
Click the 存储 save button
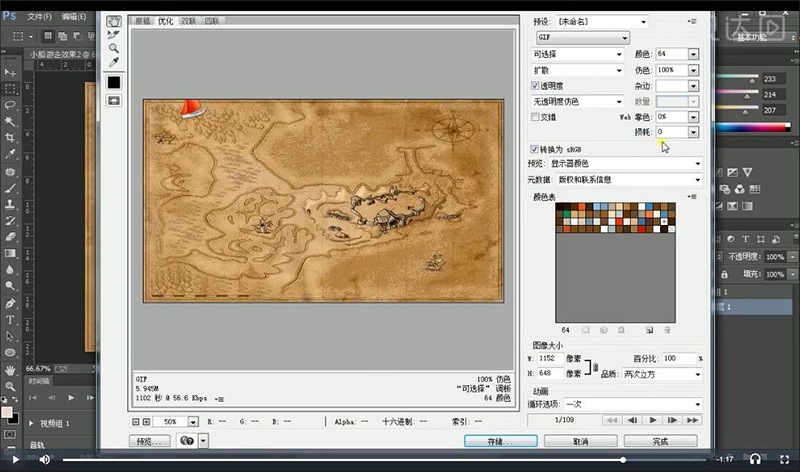click(x=500, y=440)
